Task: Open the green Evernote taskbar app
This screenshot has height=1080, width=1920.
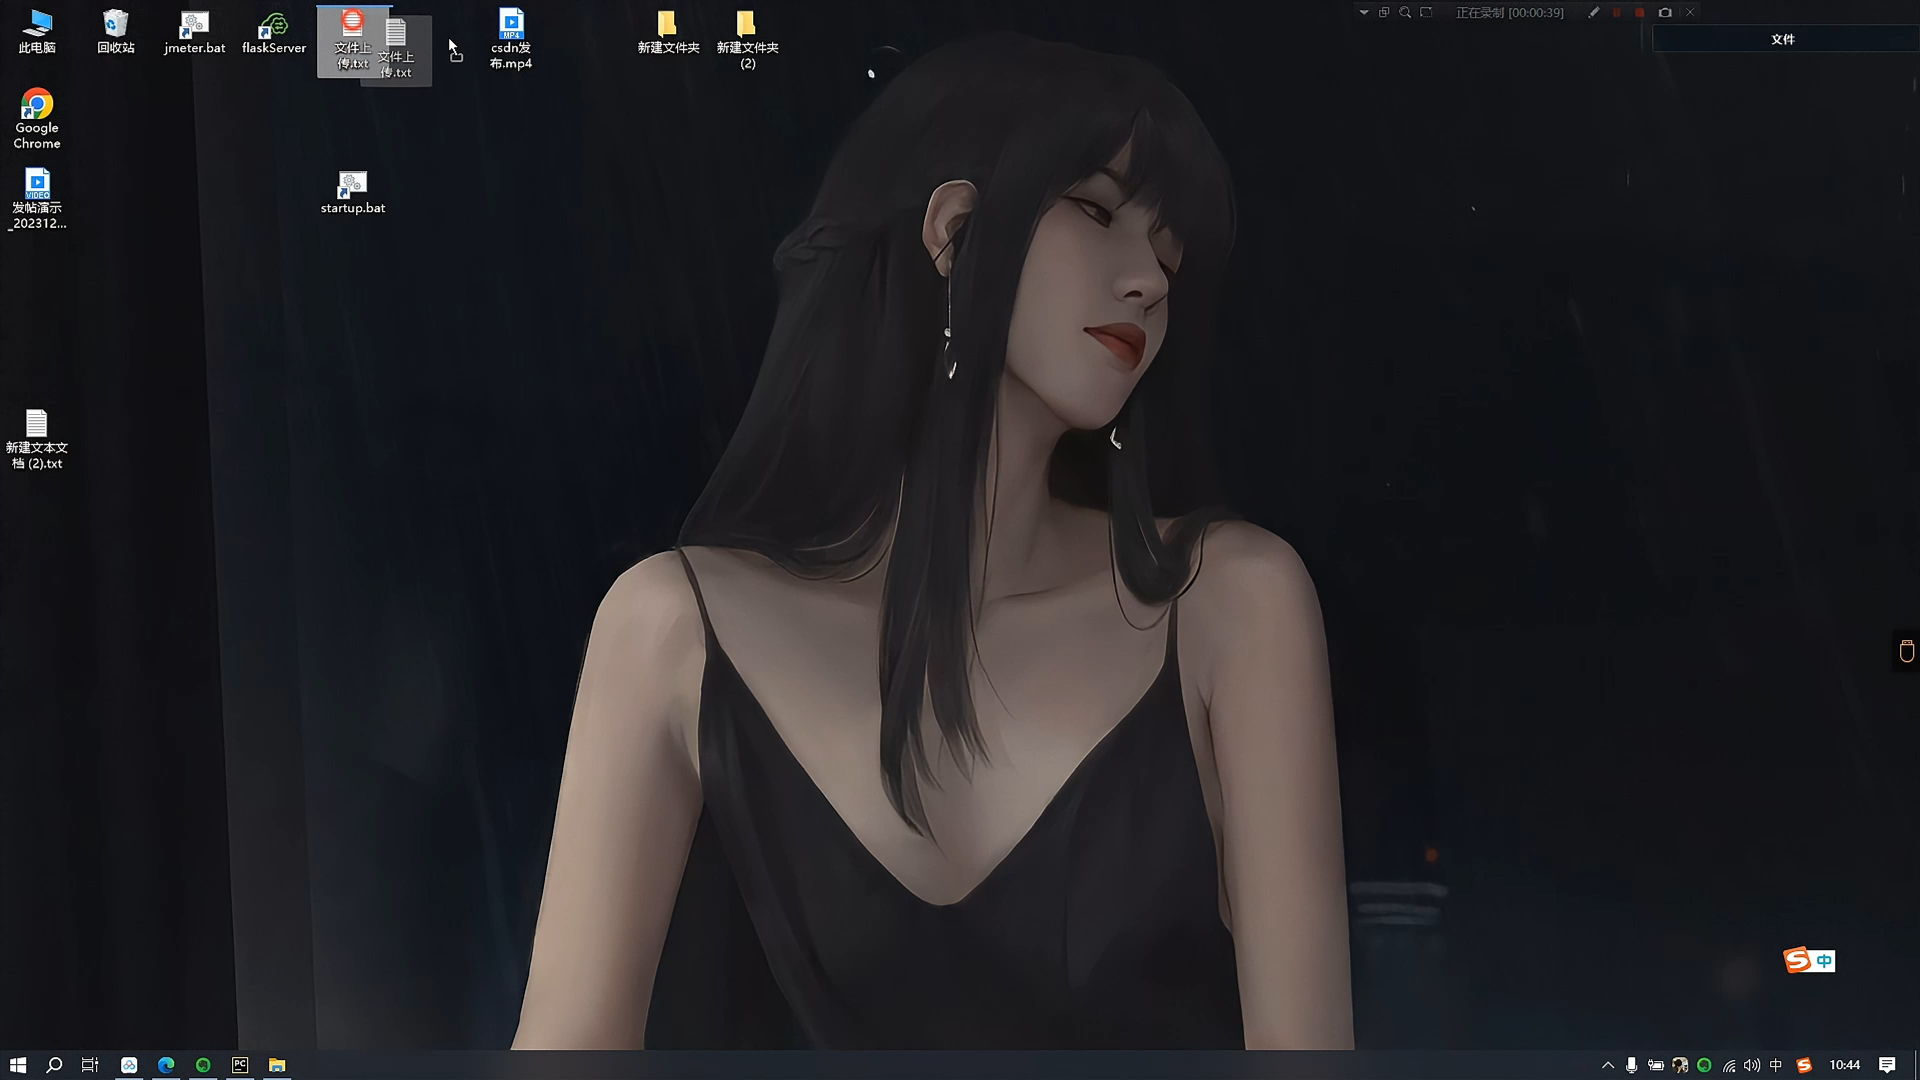Action: coord(203,1065)
